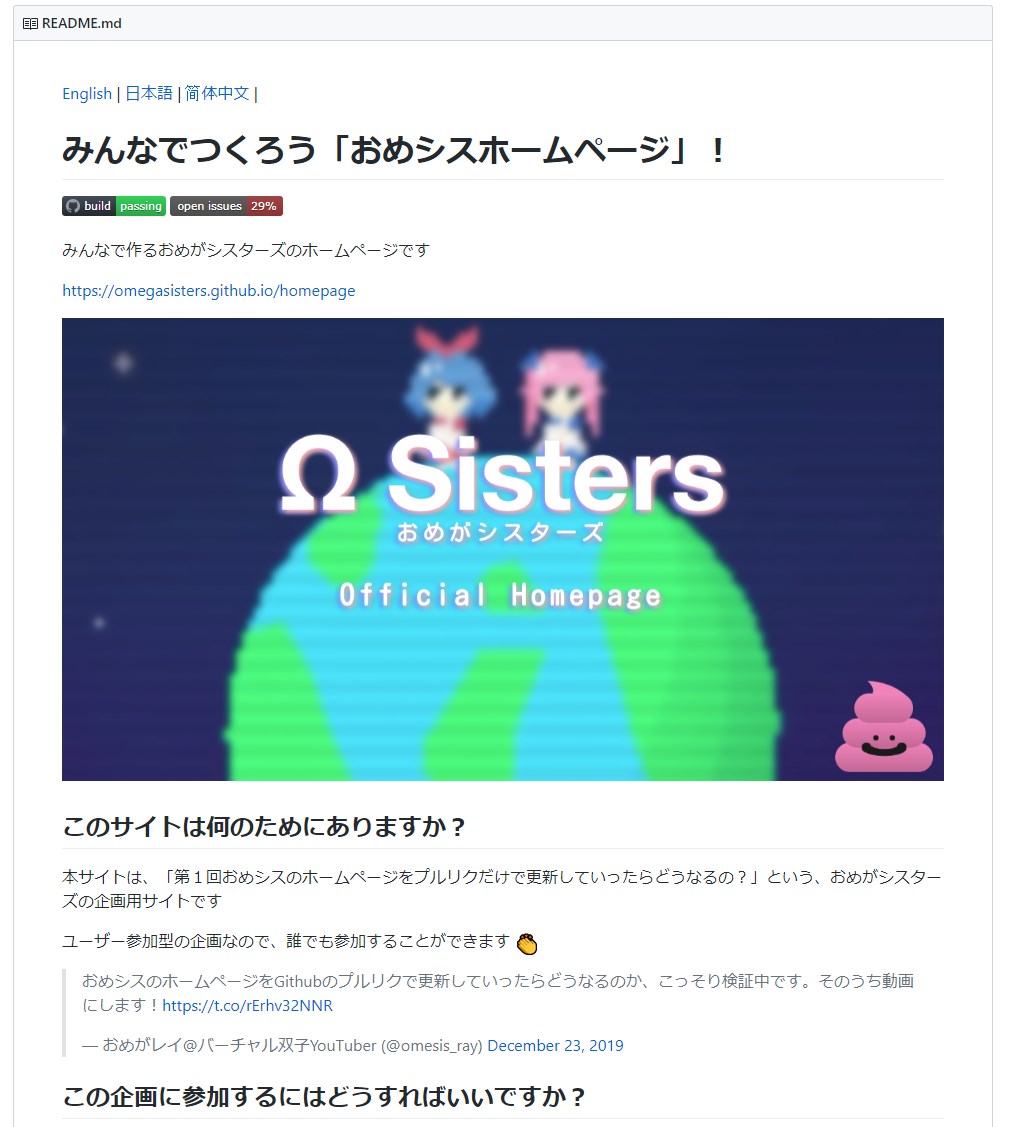
Task: Open the omegasisters.github.io/homepage link
Action: (208, 290)
